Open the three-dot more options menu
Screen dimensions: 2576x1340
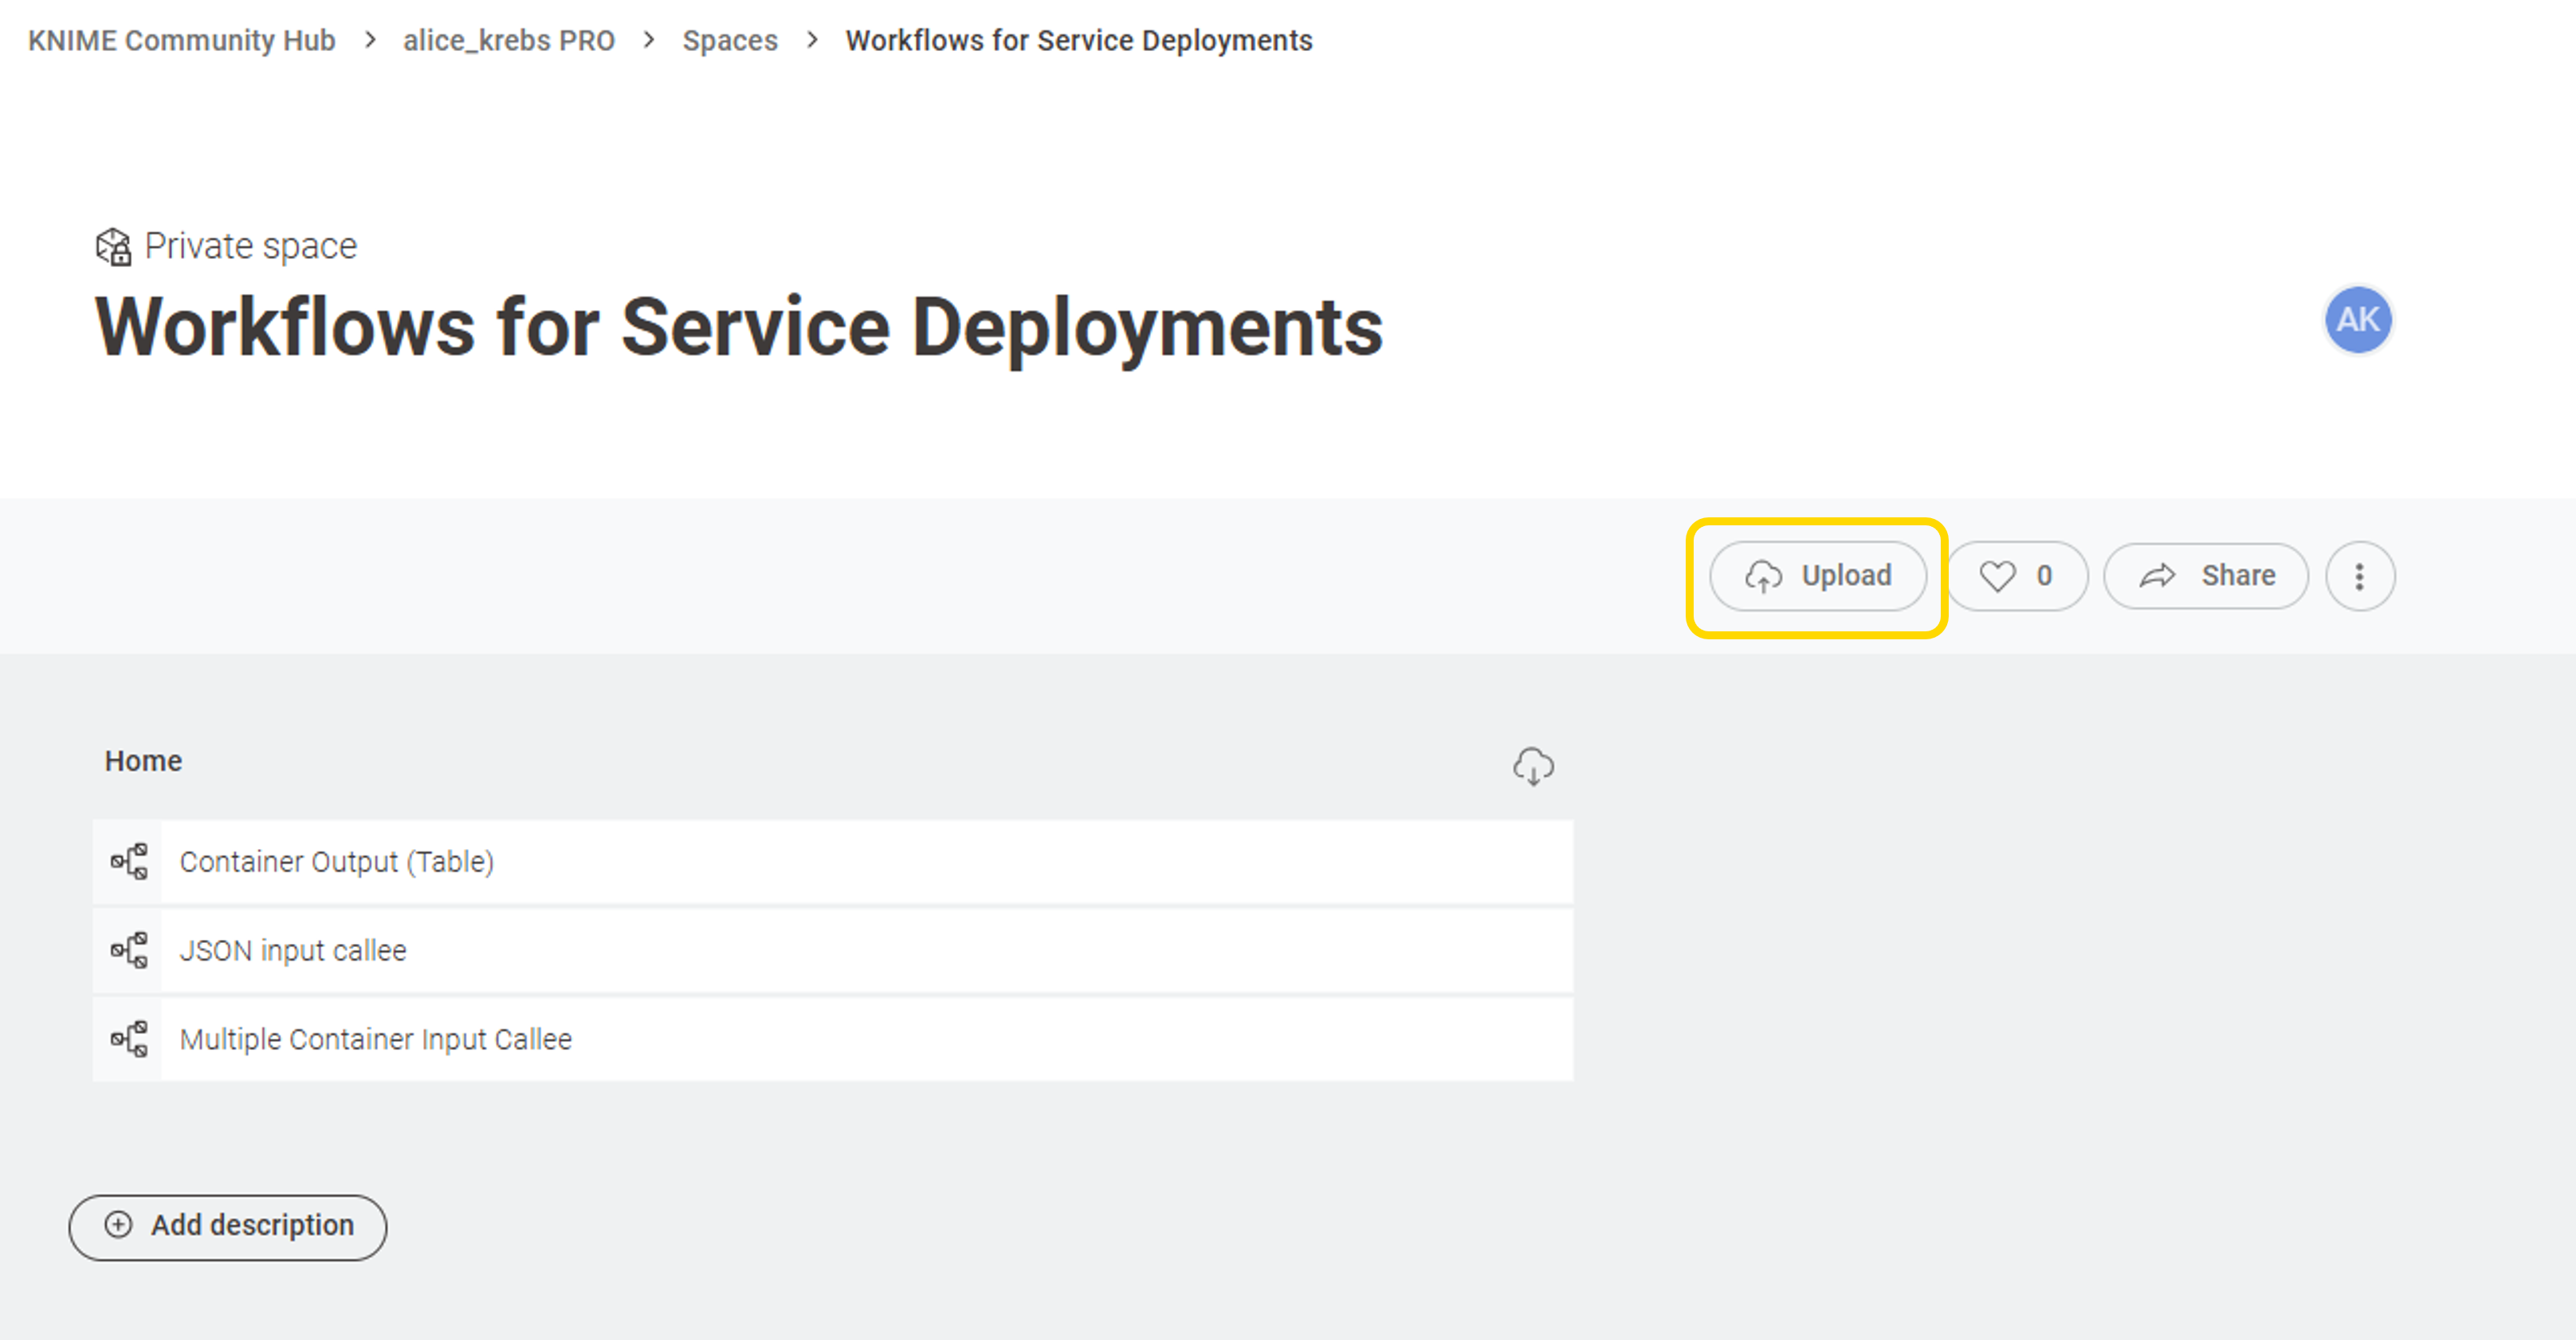(2360, 576)
